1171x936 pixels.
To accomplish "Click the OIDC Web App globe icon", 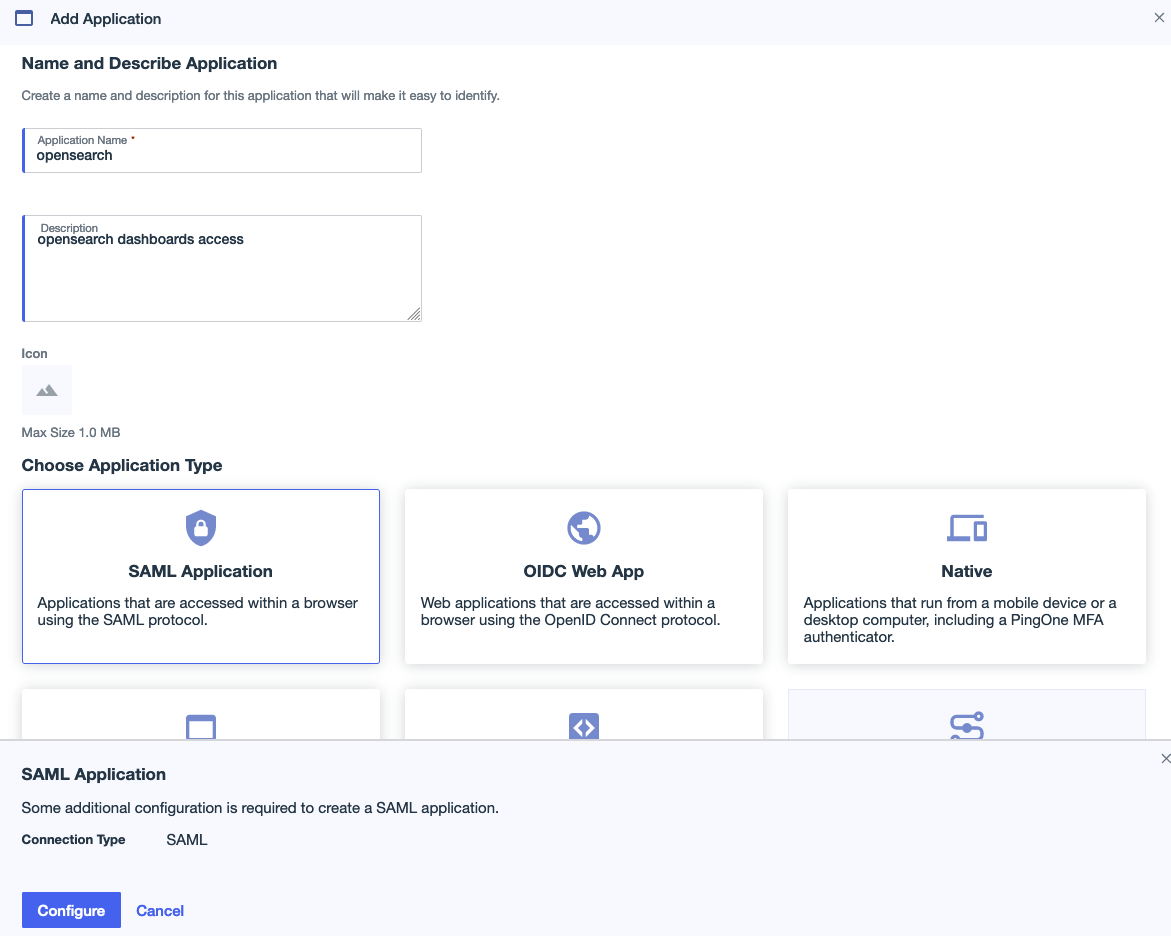I will pyautogui.click(x=583, y=527).
